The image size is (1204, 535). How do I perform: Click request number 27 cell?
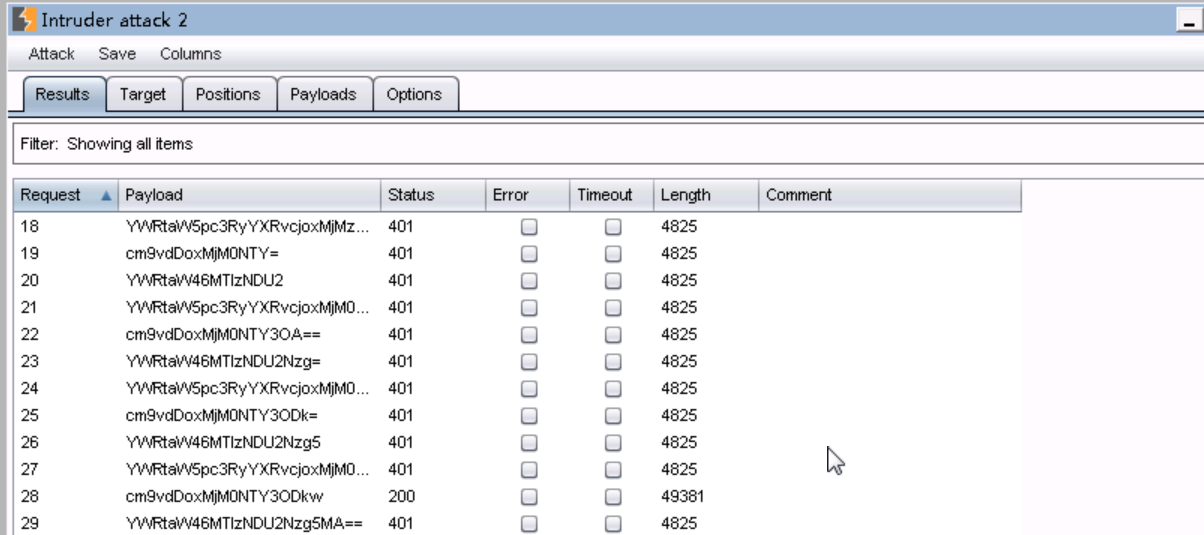[x=28, y=470]
